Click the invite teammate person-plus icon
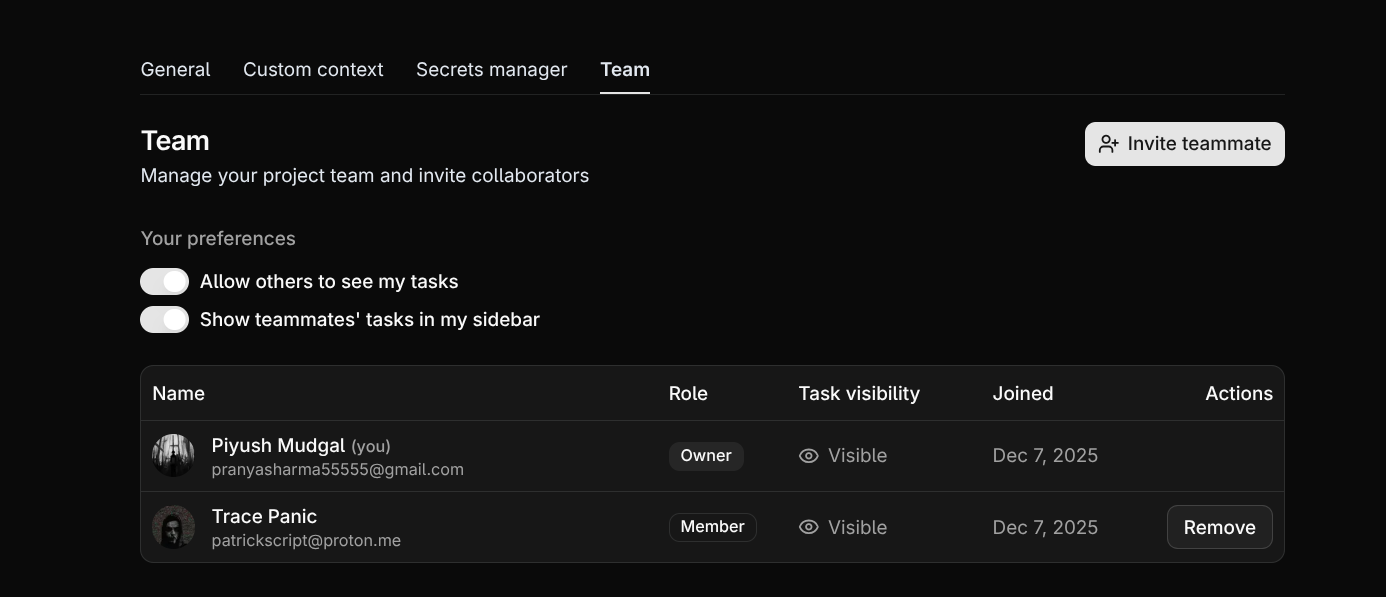 (x=1108, y=143)
